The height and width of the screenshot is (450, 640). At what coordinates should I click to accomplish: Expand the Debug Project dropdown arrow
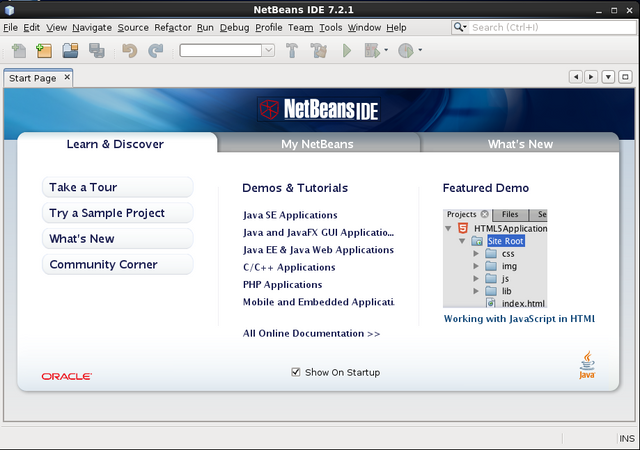pyautogui.click(x=385, y=50)
